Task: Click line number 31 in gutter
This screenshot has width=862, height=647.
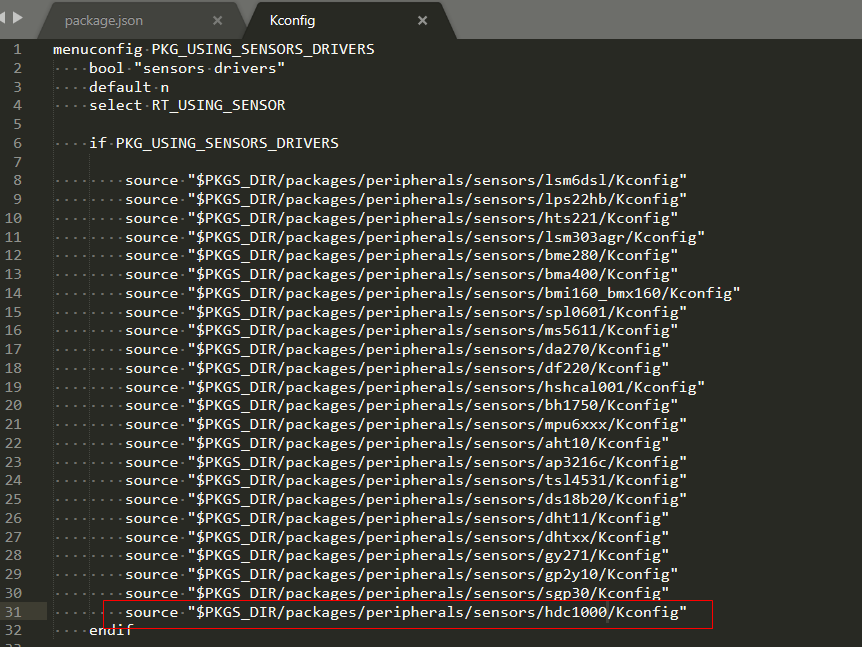Action: tap(13, 612)
